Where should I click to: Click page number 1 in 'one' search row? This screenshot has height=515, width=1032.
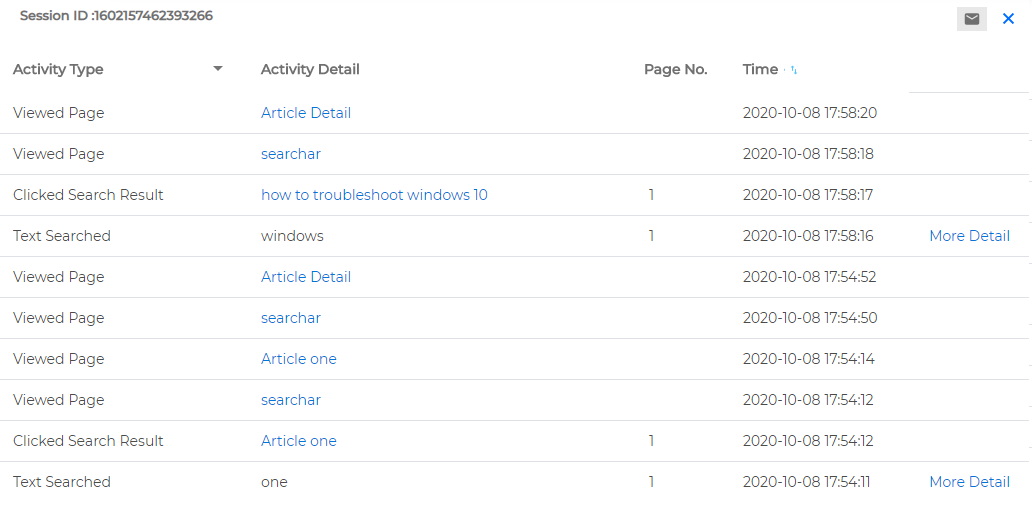(651, 482)
